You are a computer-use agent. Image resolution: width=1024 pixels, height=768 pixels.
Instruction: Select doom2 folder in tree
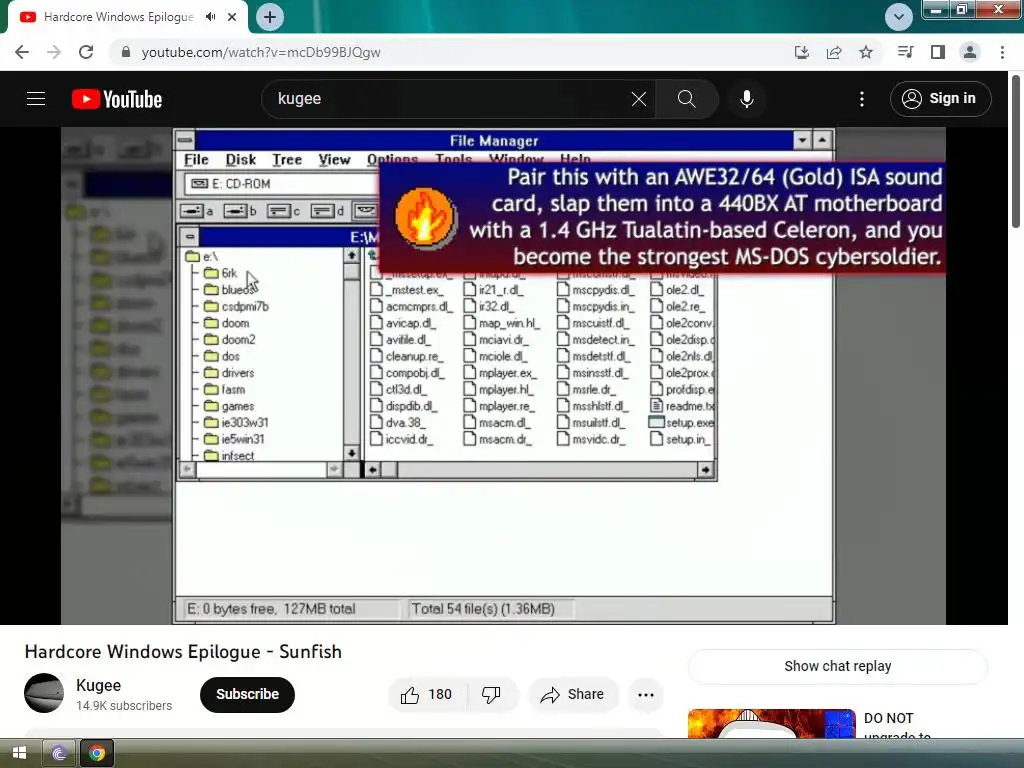[x=229, y=340]
